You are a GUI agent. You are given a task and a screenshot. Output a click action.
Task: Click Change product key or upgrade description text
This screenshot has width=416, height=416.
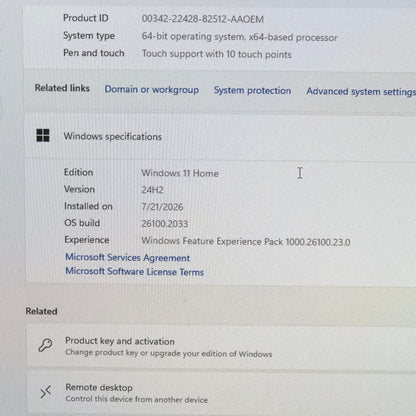[x=169, y=353]
